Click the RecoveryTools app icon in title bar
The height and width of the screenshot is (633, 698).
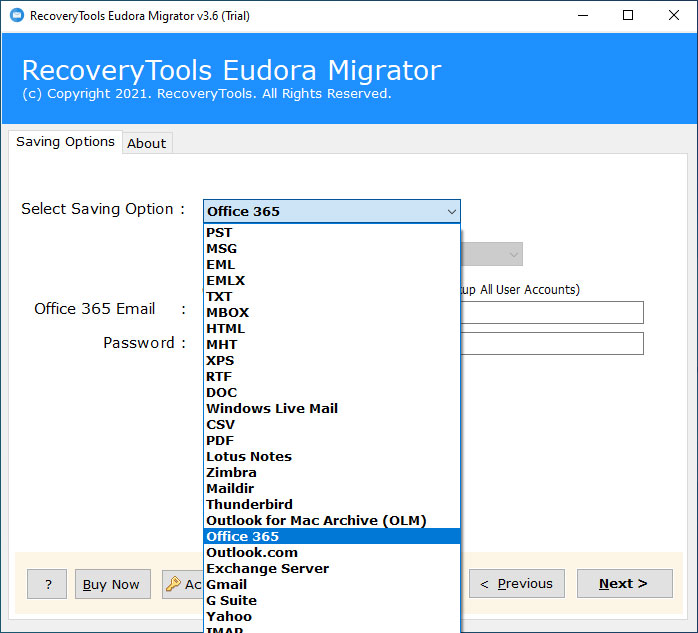[17, 16]
